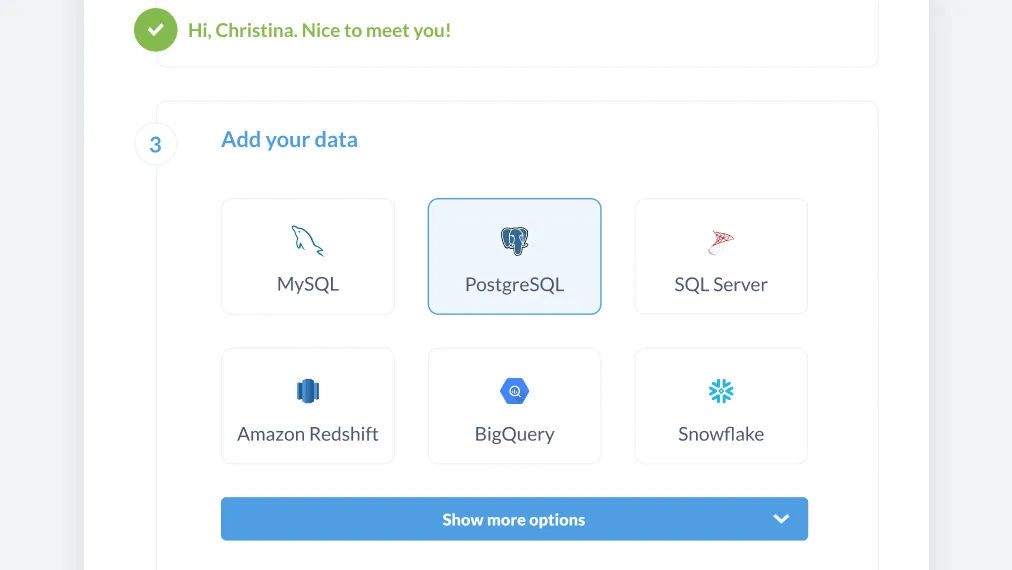
Task: Choose the PostgreSQL elephant icon
Action: (x=514, y=241)
